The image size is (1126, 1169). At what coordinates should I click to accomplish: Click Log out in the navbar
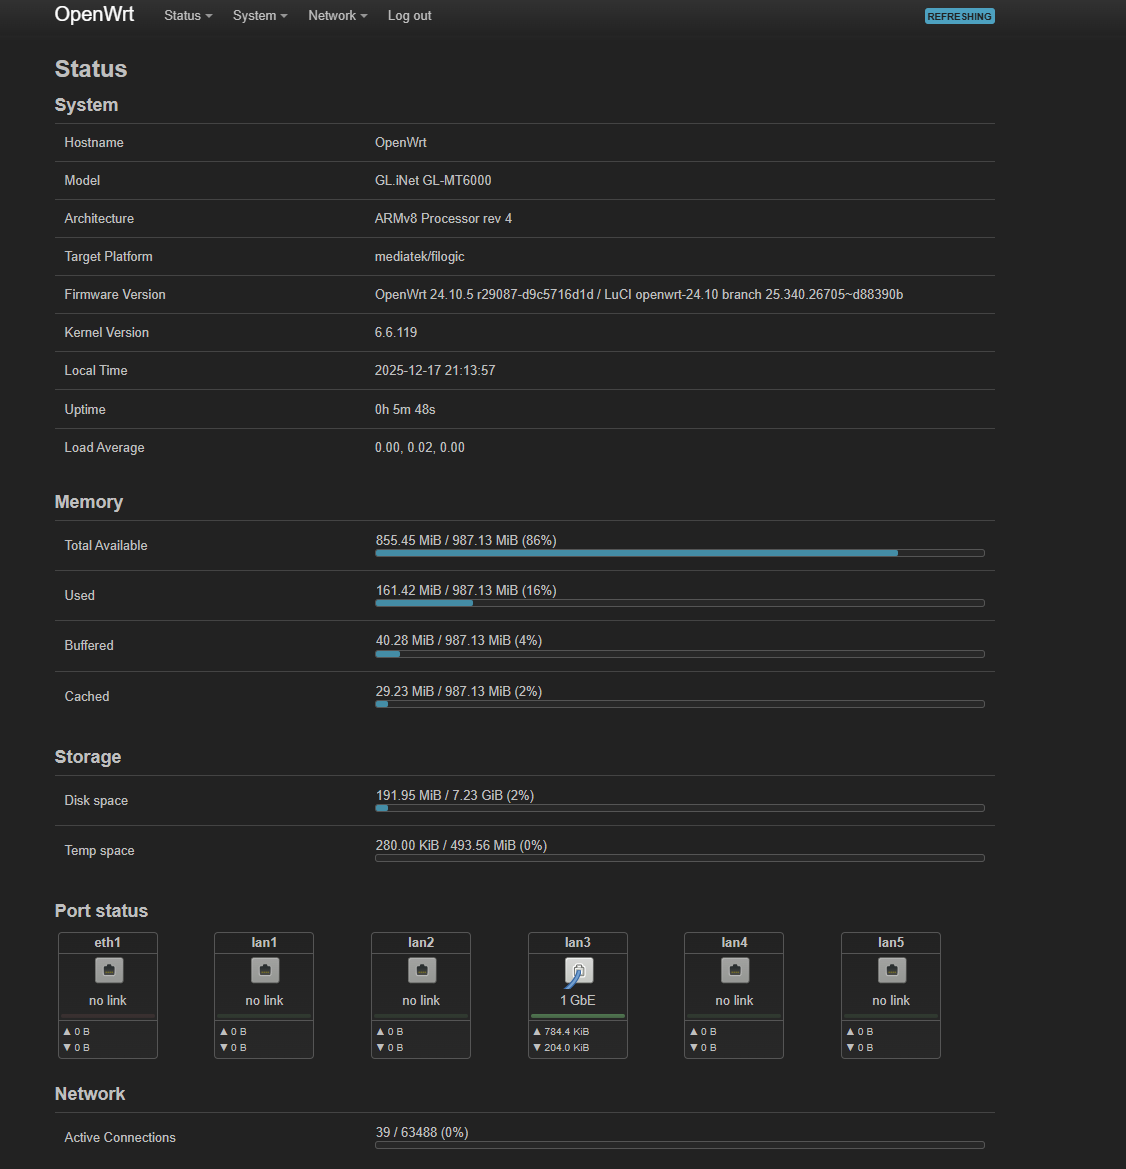pyautogui.click(x=409, y=16)
